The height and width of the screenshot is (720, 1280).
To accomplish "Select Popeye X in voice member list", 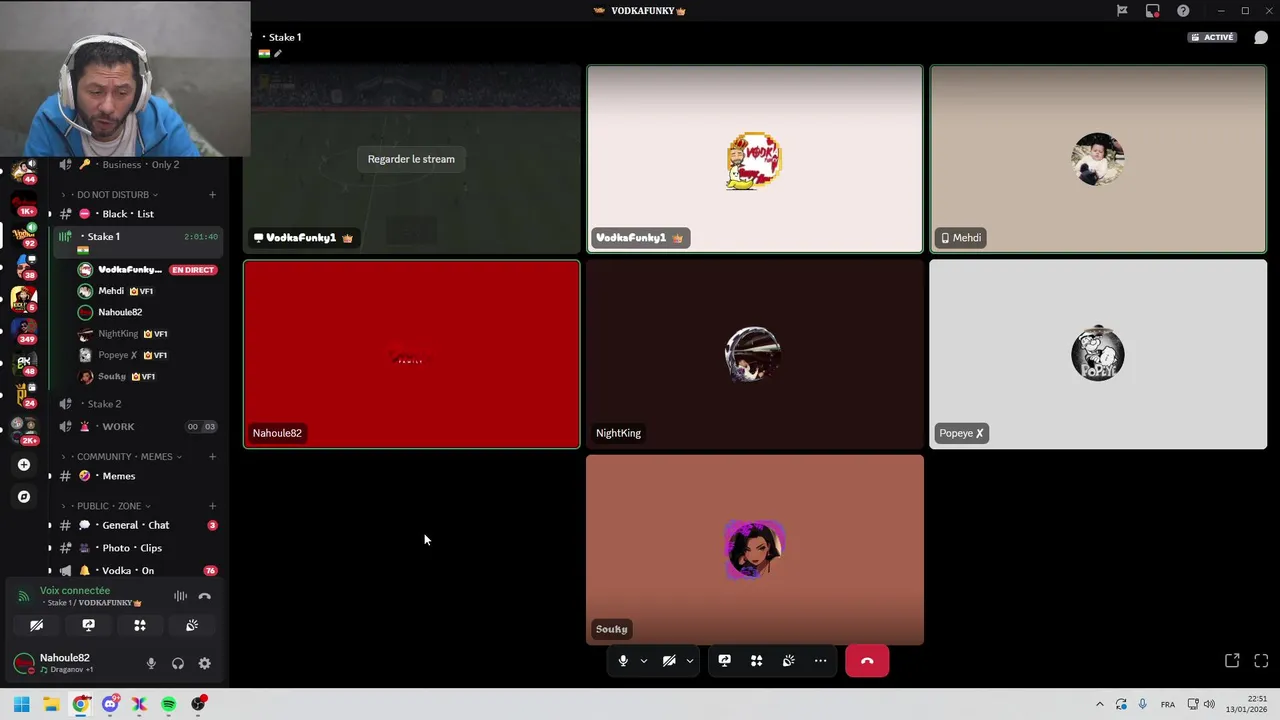I will pos(147,355).
